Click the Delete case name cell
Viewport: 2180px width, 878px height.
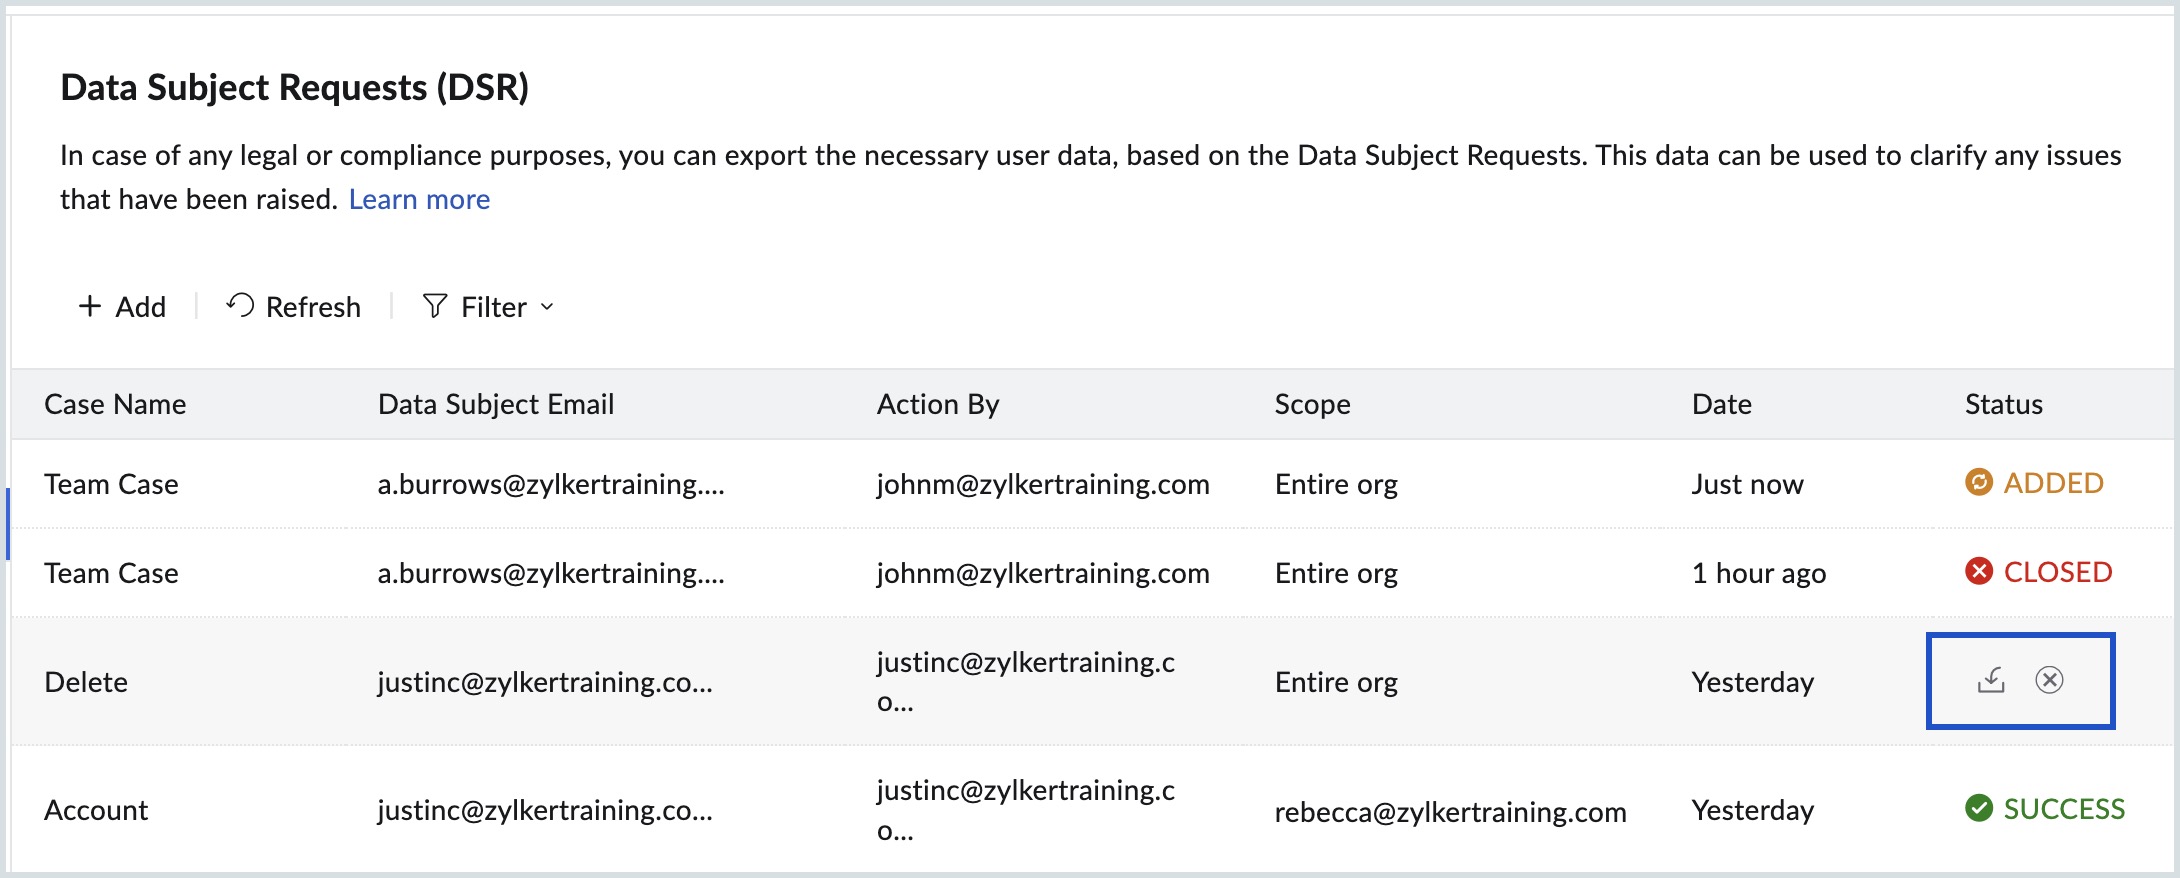click(x=86, y=682)
